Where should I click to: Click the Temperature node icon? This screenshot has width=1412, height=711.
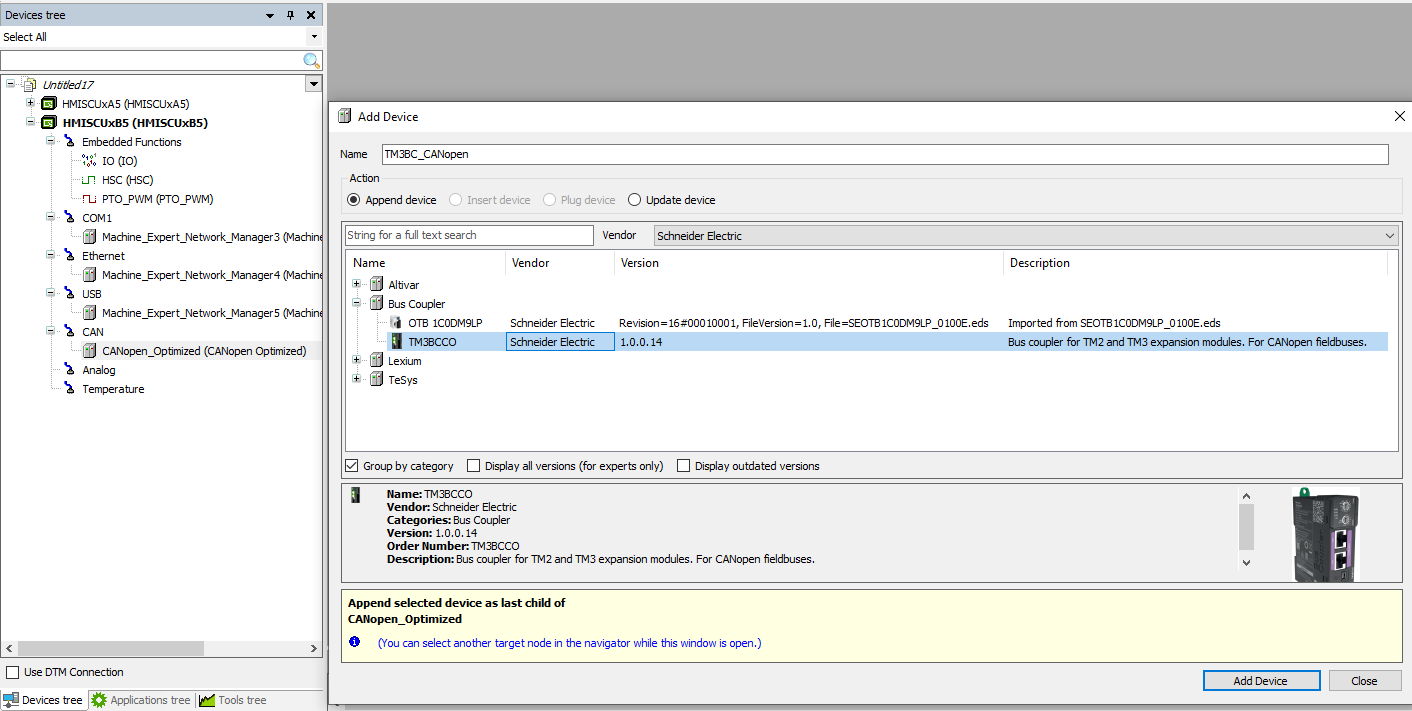(x=69, y=389)
